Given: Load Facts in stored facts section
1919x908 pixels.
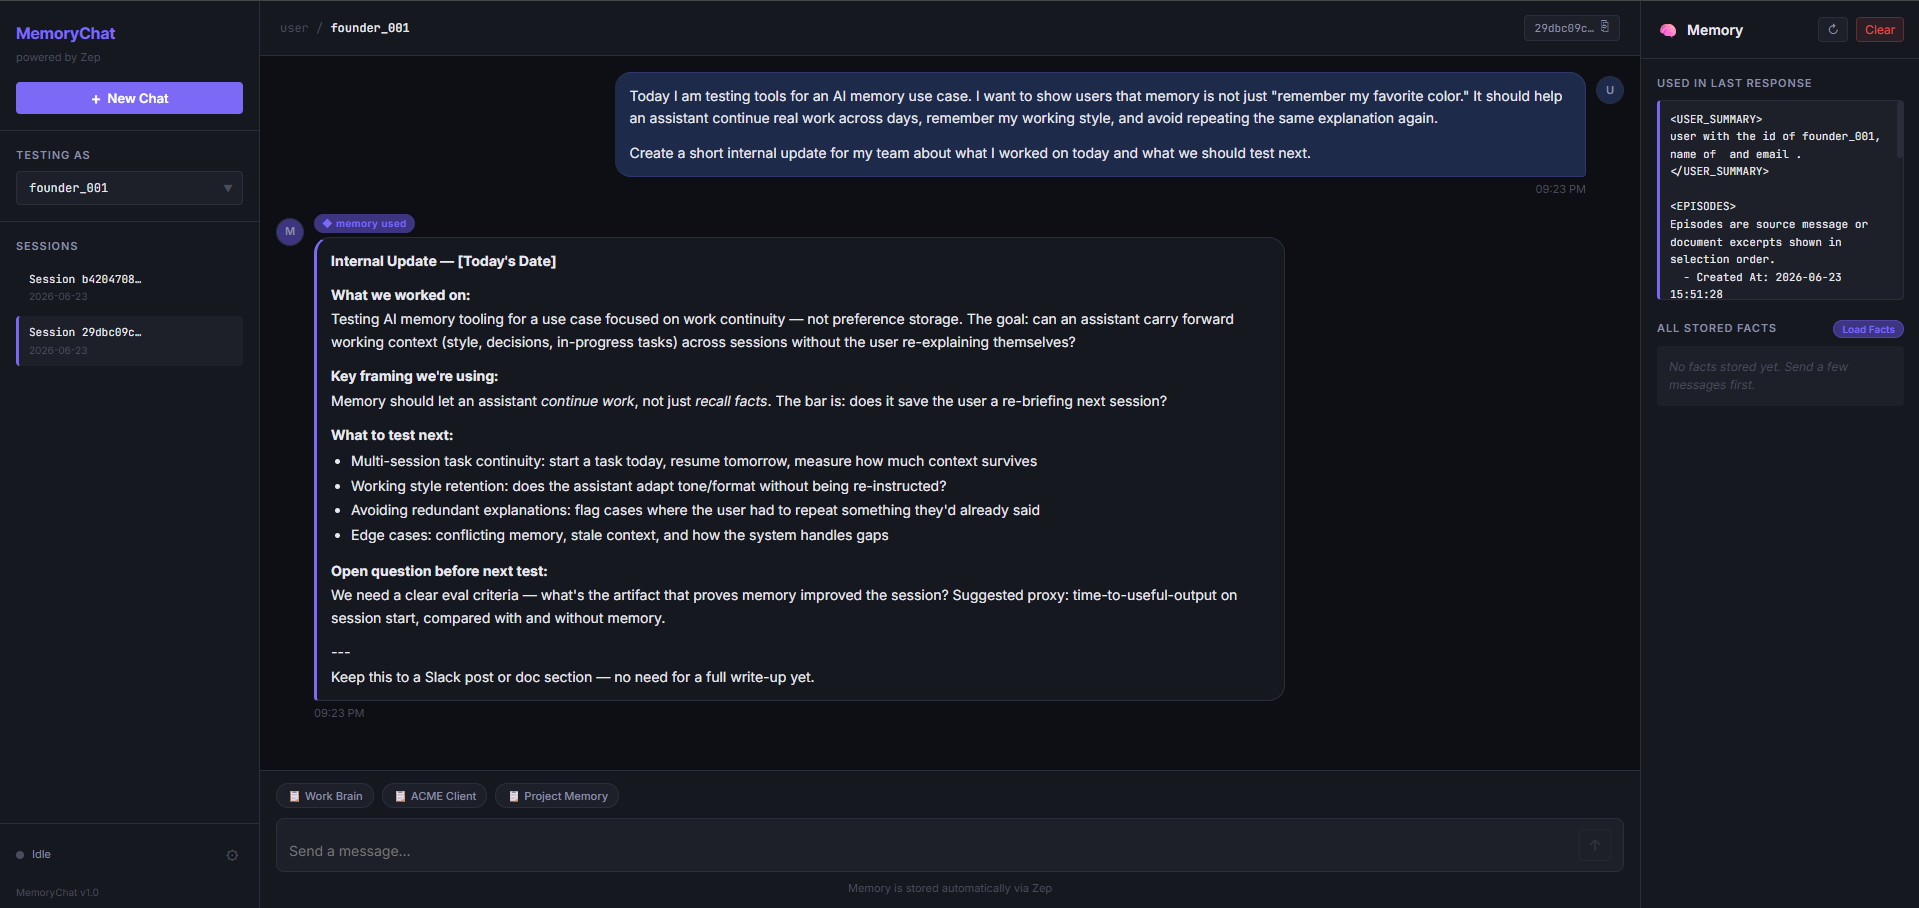Looking at the screenshot, I should click(1867, 329).
